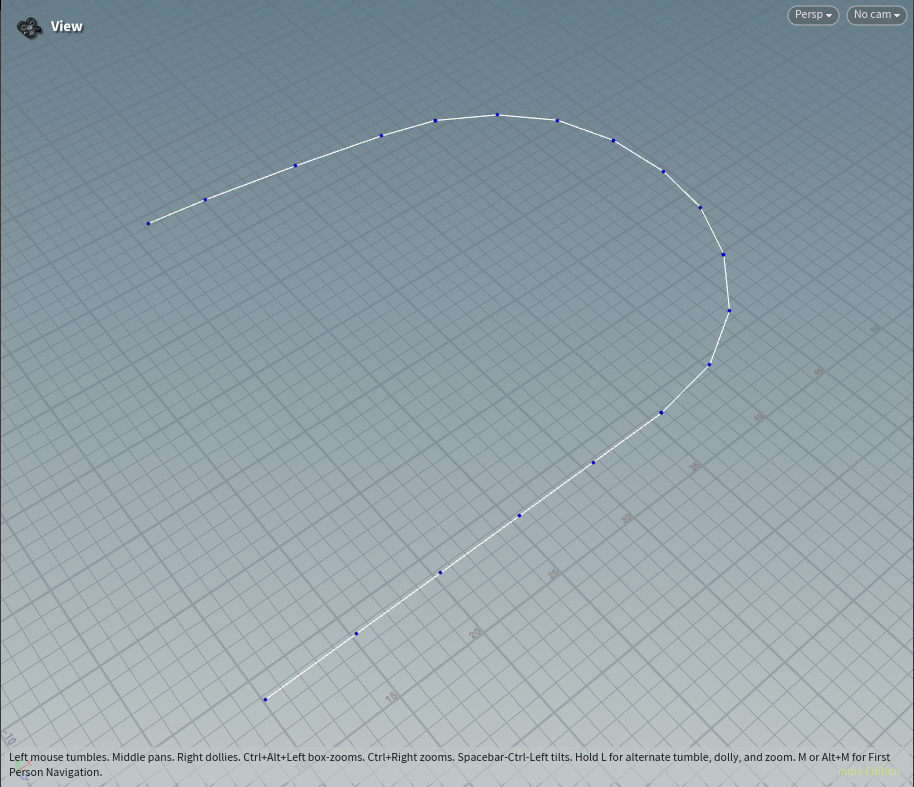Click the grid ruler label 25

[x=553, y=574]
